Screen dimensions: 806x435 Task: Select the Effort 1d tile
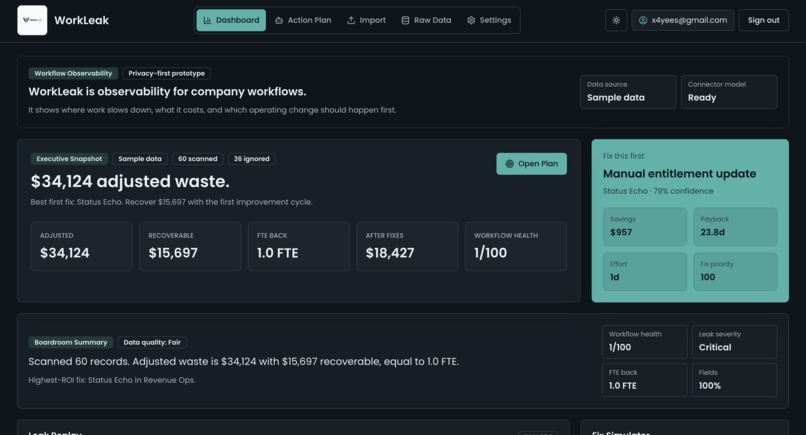645,271
